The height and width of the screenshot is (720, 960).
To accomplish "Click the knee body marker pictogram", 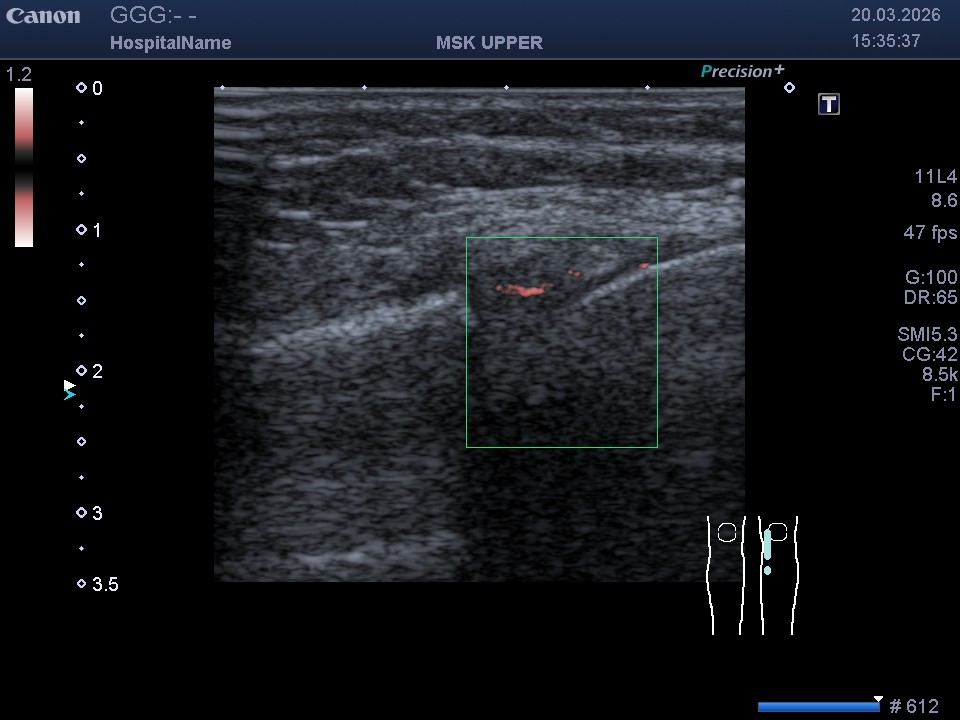I will (x=752, y=575).
